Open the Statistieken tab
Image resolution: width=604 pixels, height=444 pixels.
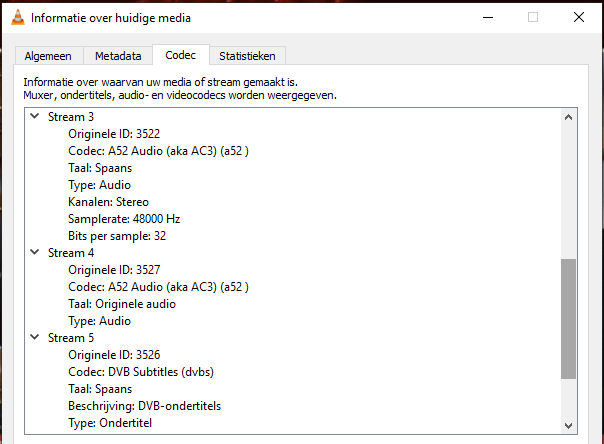coord(247,56)
